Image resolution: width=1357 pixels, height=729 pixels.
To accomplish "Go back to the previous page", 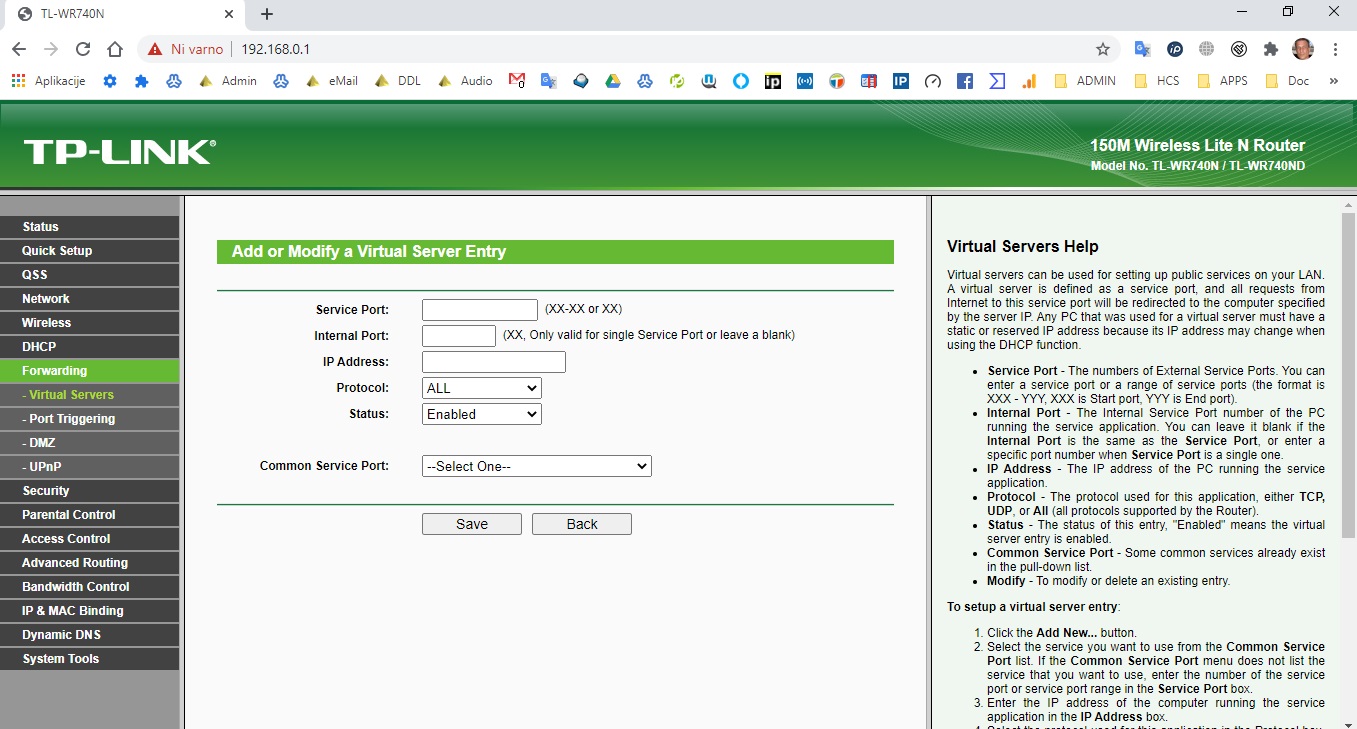I will click(20, 49).
